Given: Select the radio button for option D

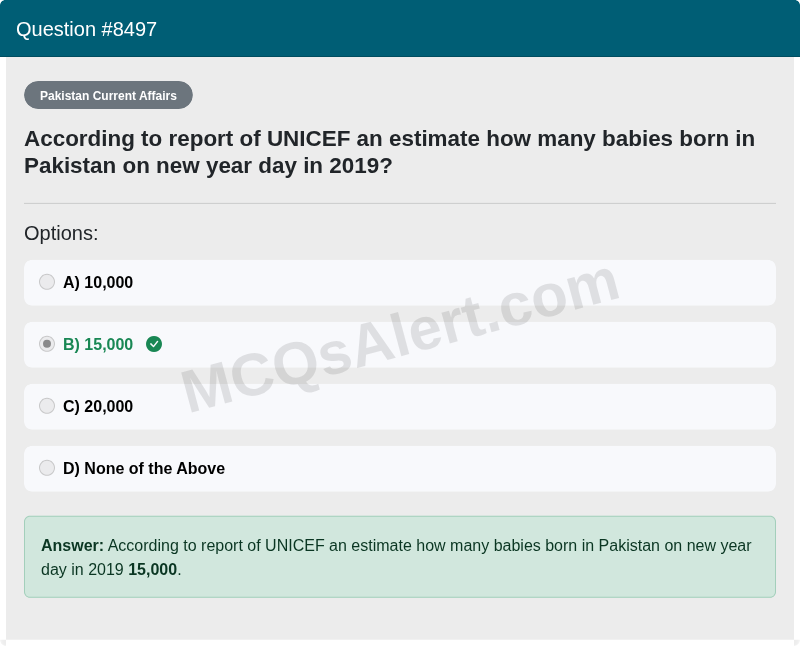Looking at the screenshot, I should coord(47,468).
